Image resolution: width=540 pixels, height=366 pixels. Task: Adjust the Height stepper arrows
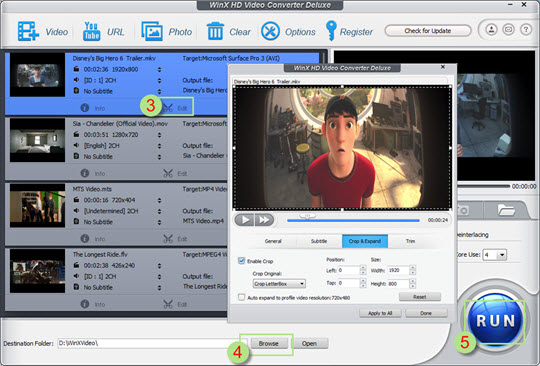(413, 283)
